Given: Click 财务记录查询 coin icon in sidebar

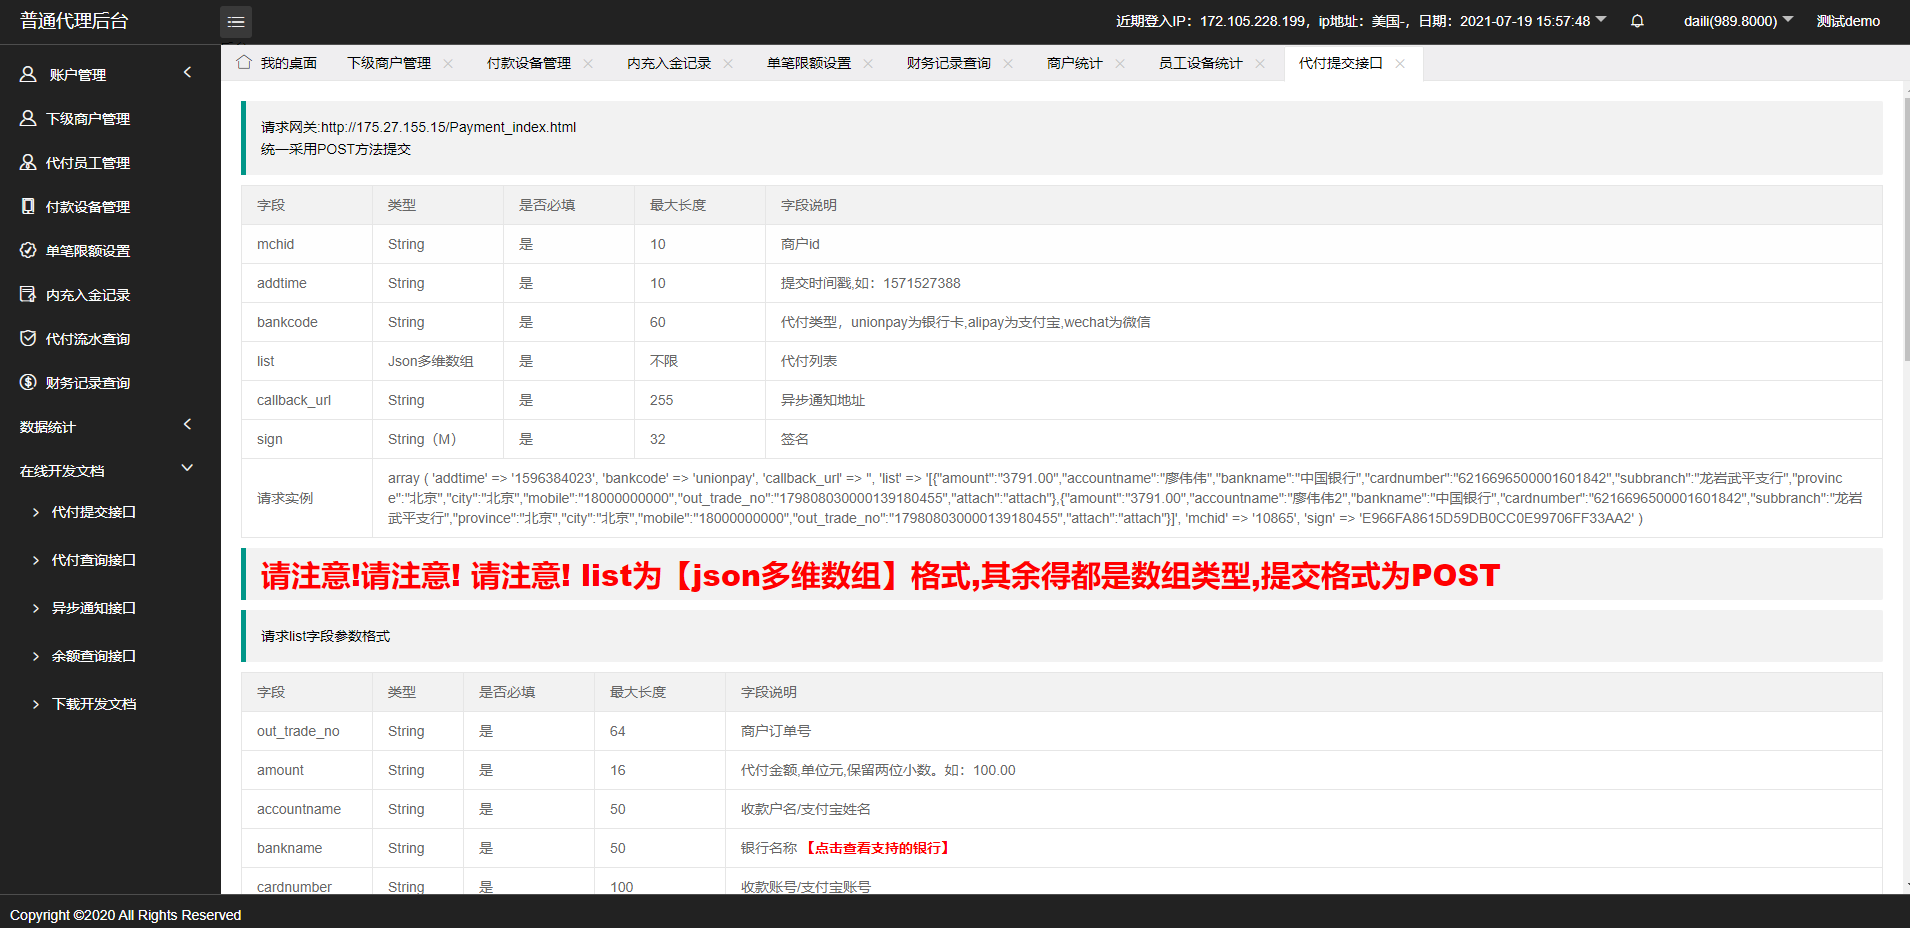Looking at the screenshot, I should [x=28, y=382].
